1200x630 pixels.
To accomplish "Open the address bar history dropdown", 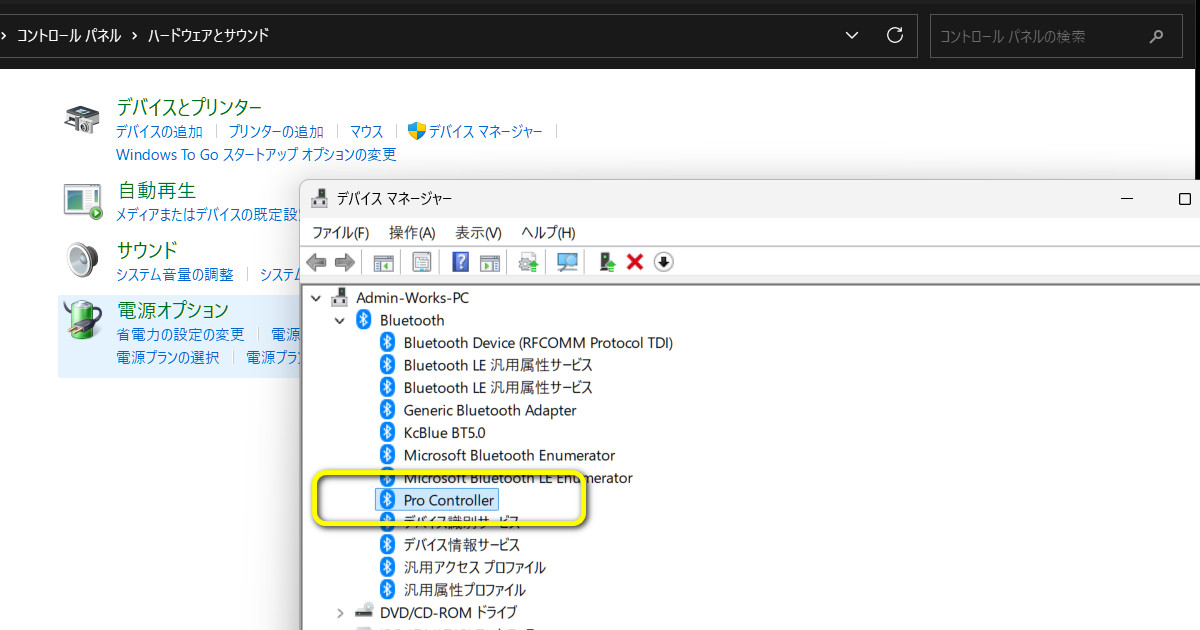I will (x=852, y=35).
